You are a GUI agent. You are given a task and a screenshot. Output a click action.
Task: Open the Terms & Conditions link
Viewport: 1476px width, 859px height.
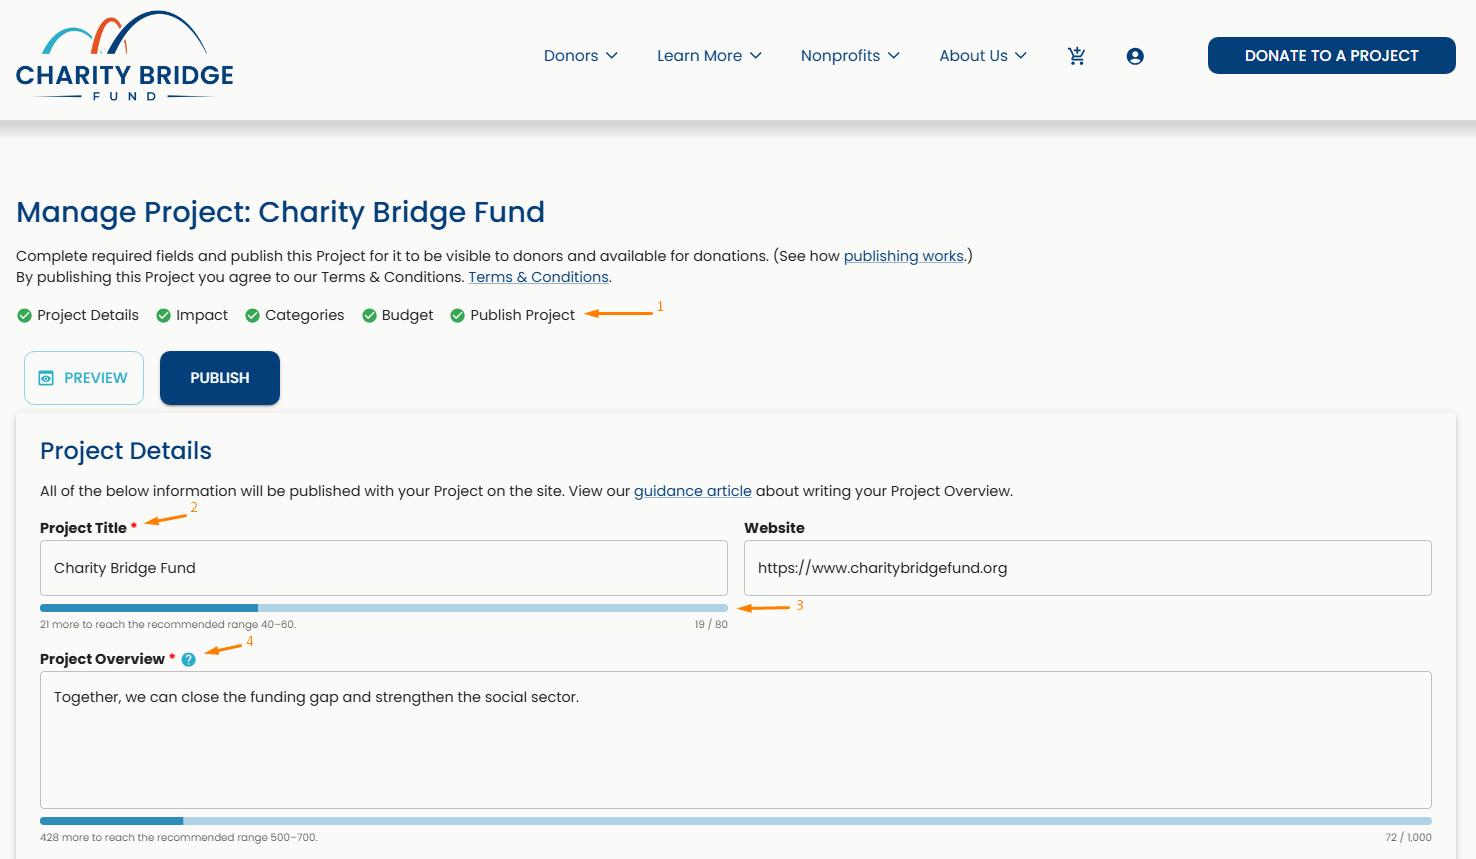539,277
